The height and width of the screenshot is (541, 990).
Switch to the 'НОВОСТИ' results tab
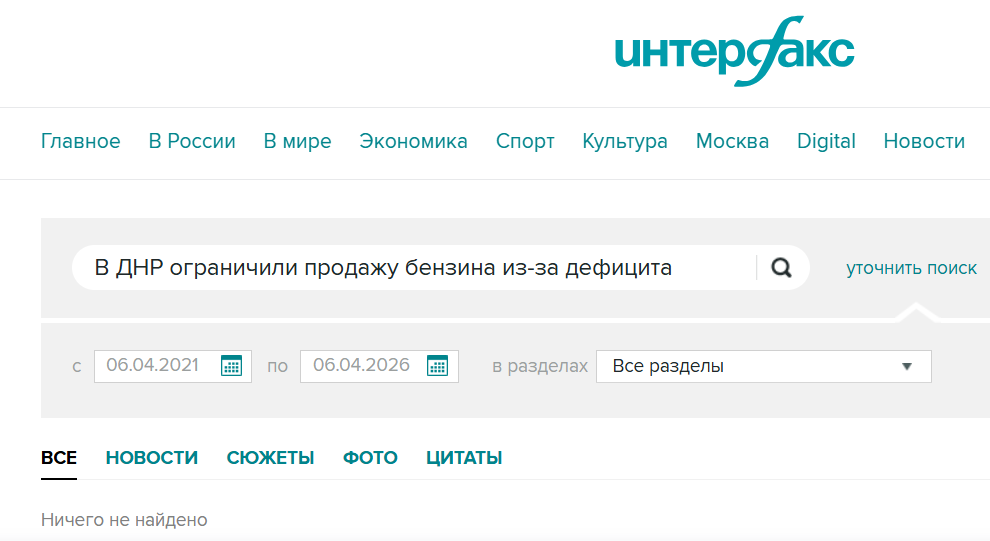coord(152,458)
